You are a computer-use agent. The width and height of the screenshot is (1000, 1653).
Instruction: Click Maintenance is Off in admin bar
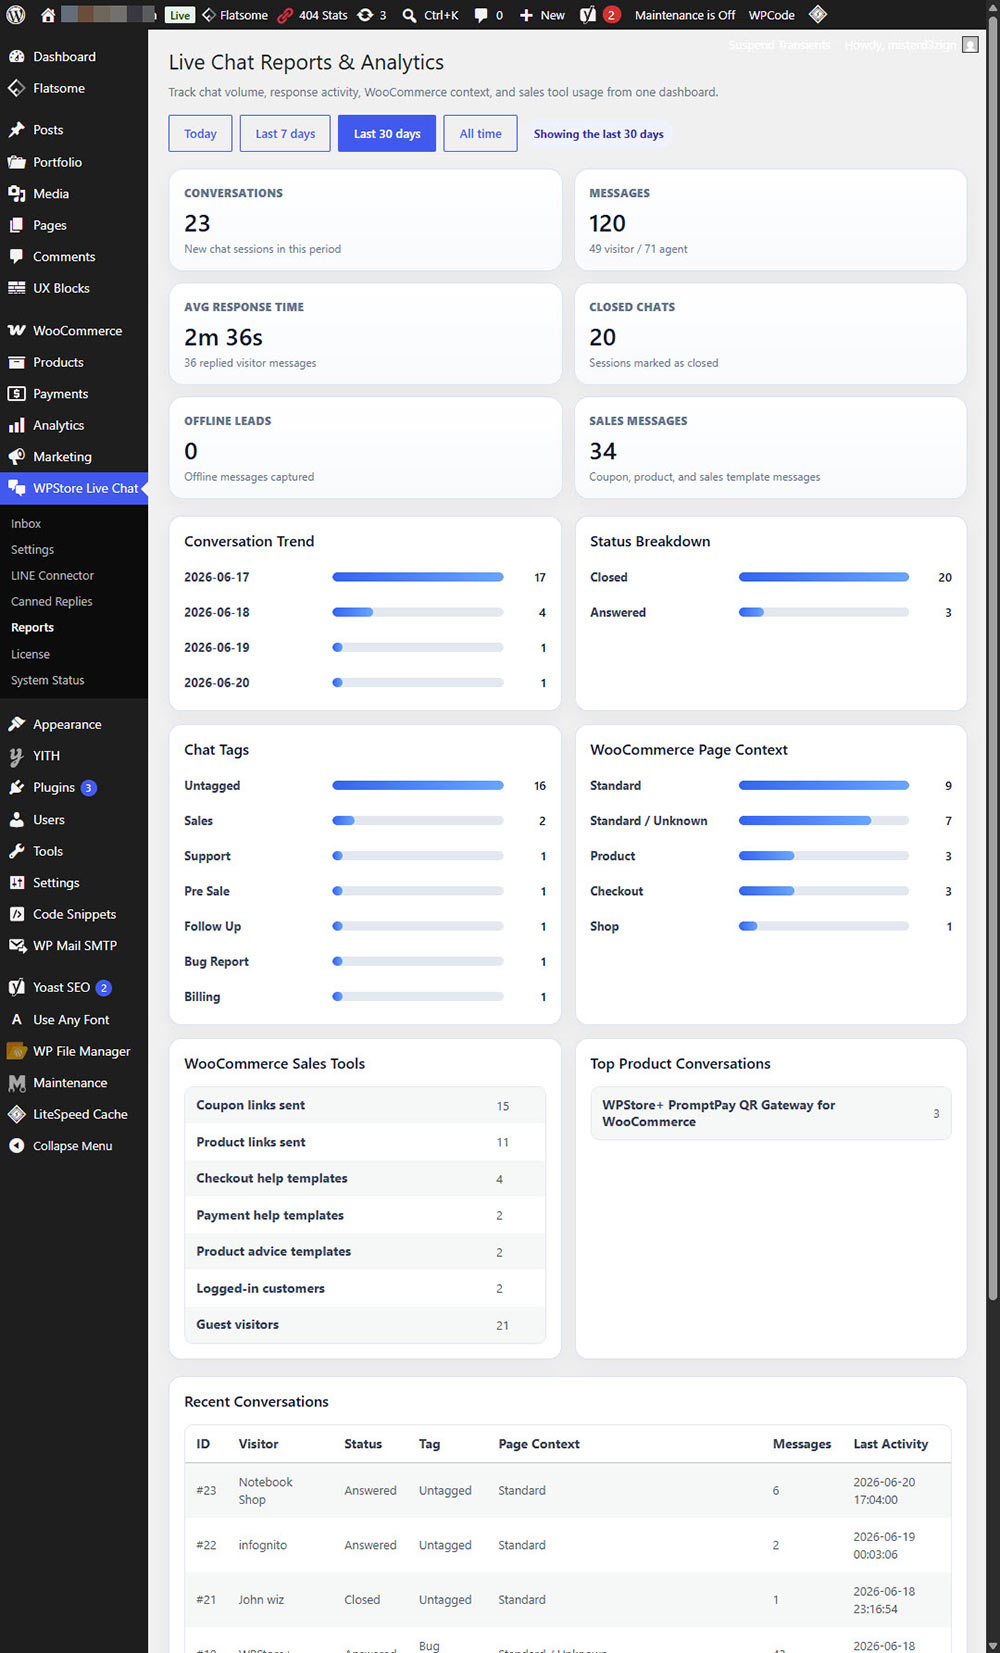(685, 15)
